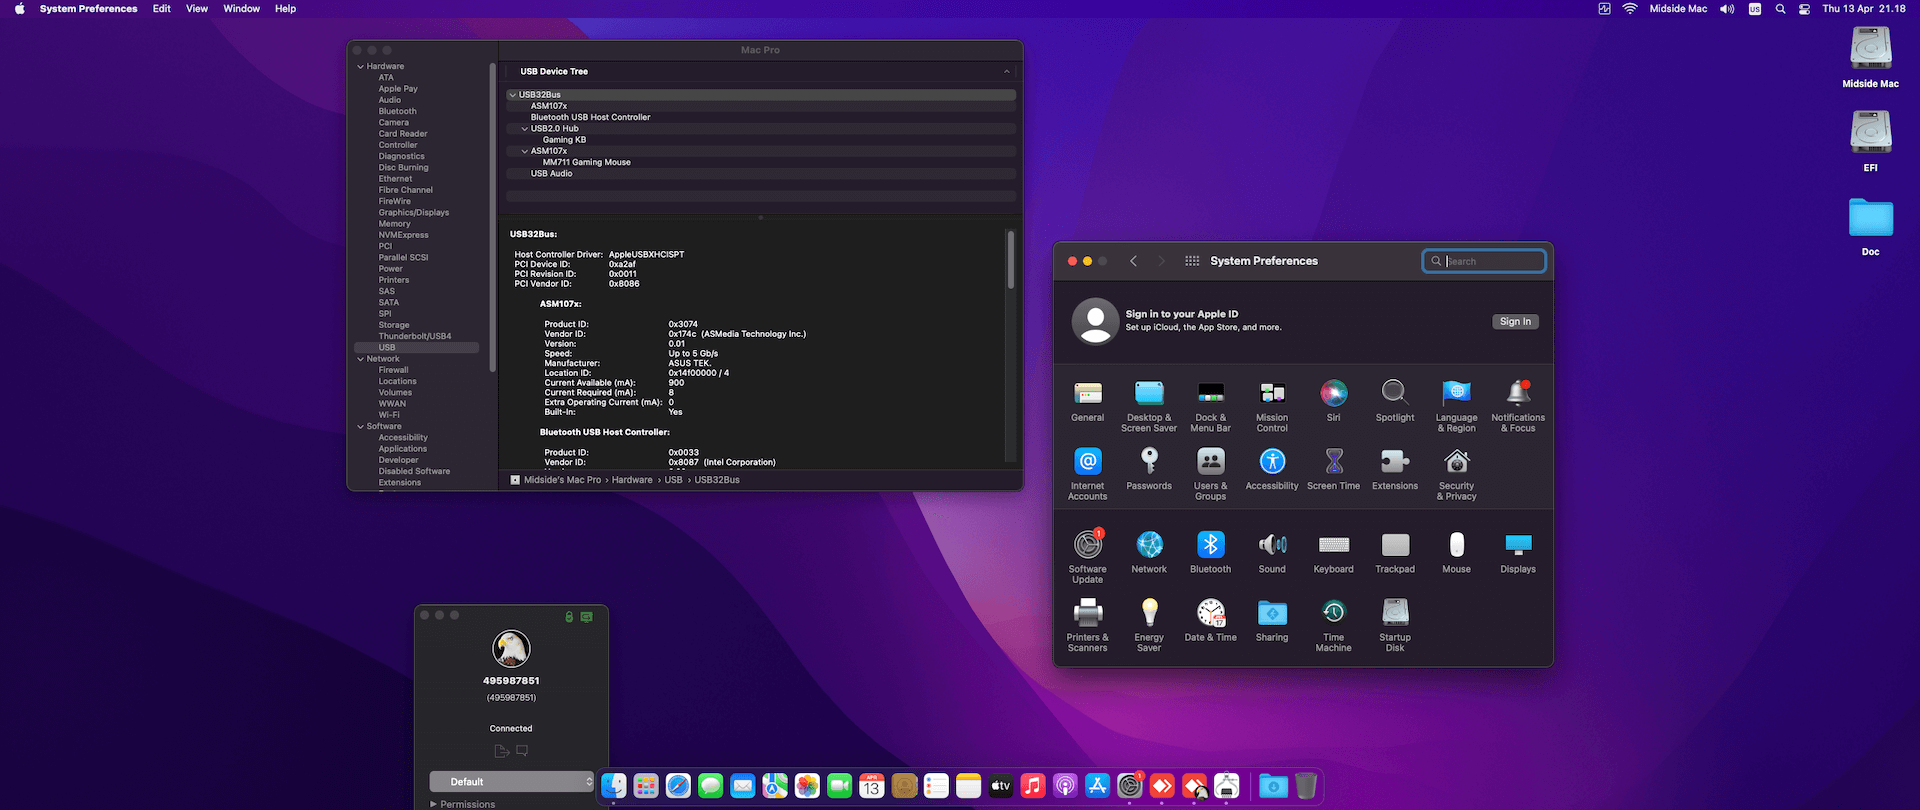
Task: Collapse the USB2.0 Hub tree node
Action: (525, 129)
